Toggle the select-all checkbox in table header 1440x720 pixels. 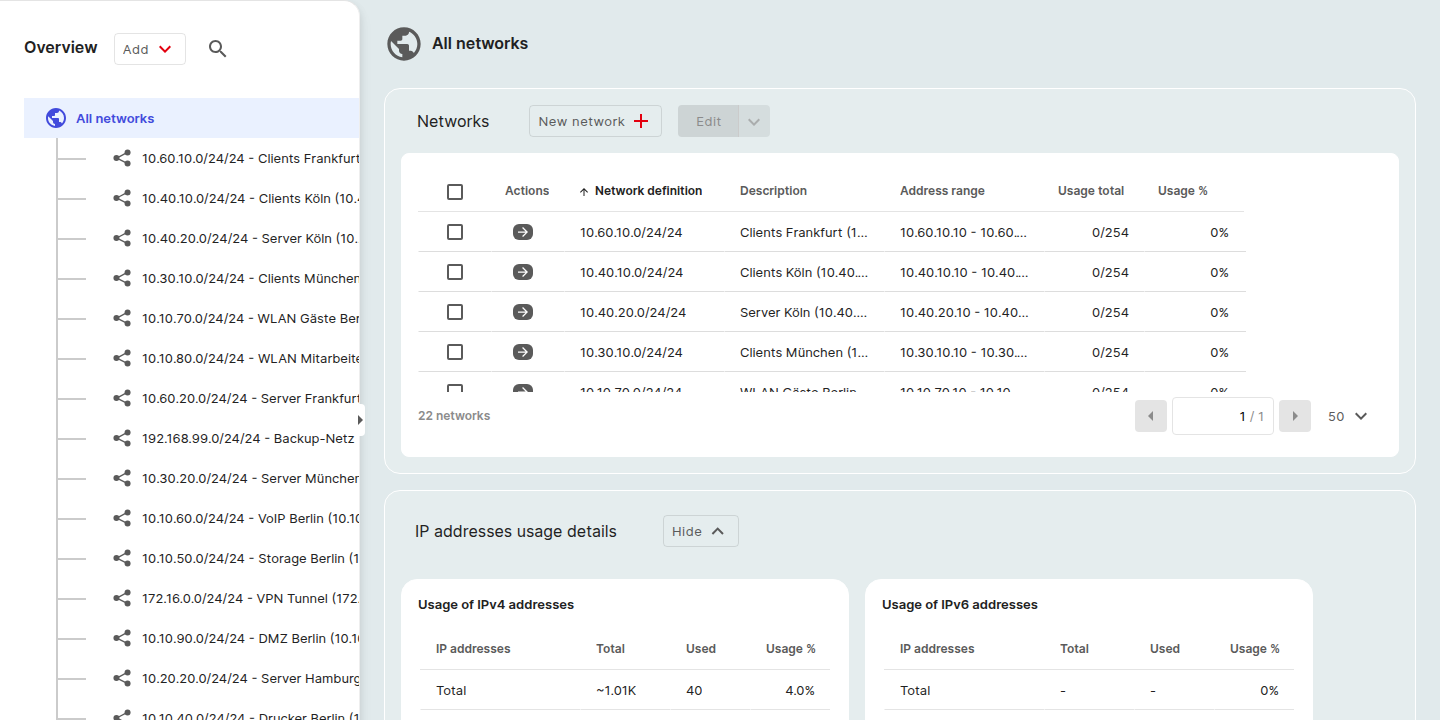coord(455,192)
